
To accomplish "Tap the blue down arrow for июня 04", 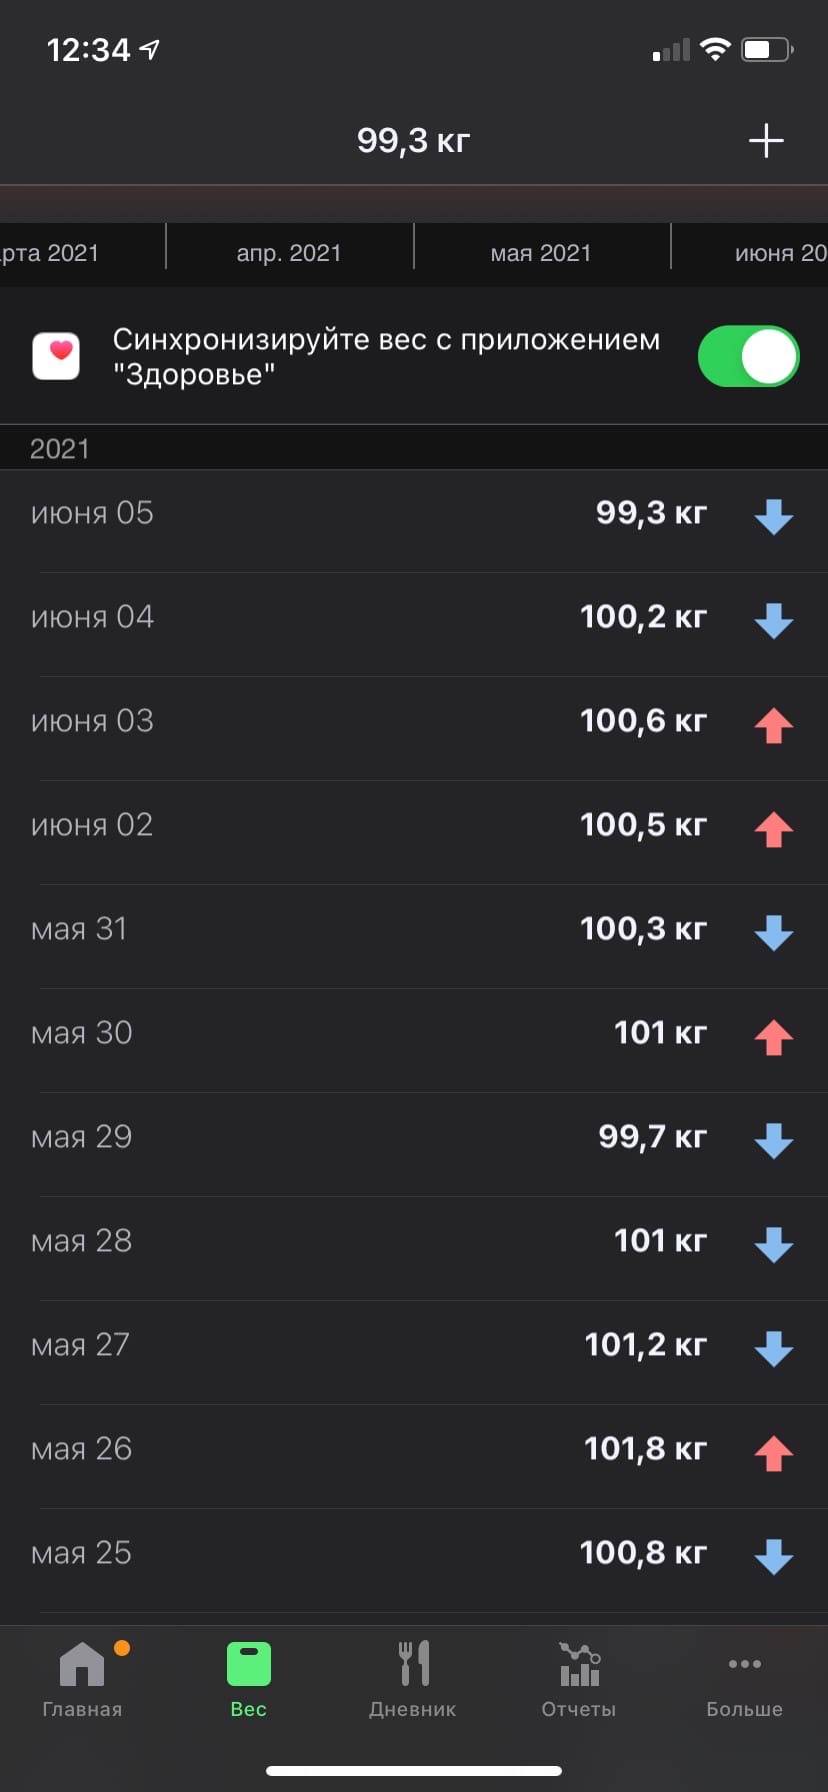I will click(773, 620).
